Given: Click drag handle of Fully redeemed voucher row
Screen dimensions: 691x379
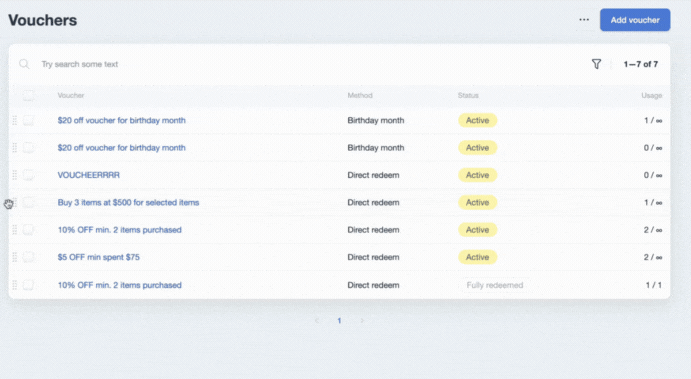Looking at the screenshot, I should (15, 285).
